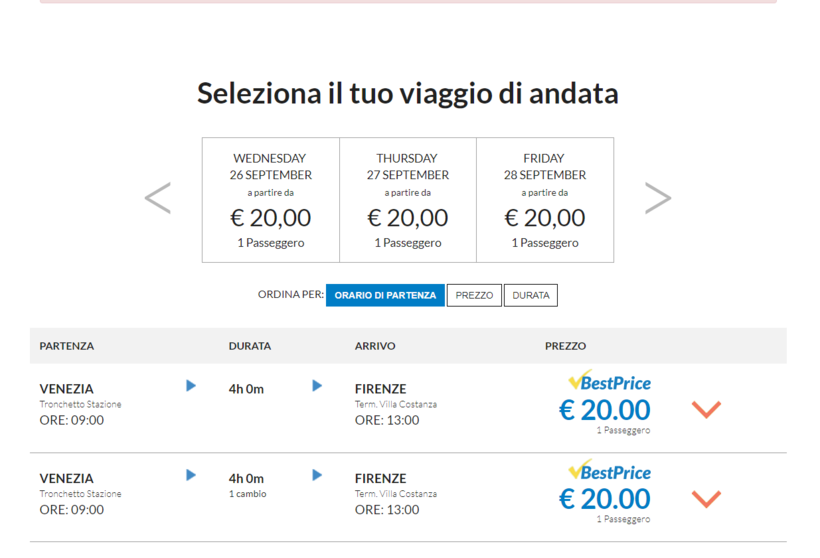Expand details of the 1 cambio trip
Screen dimensions: 820x558
point(706,499)
